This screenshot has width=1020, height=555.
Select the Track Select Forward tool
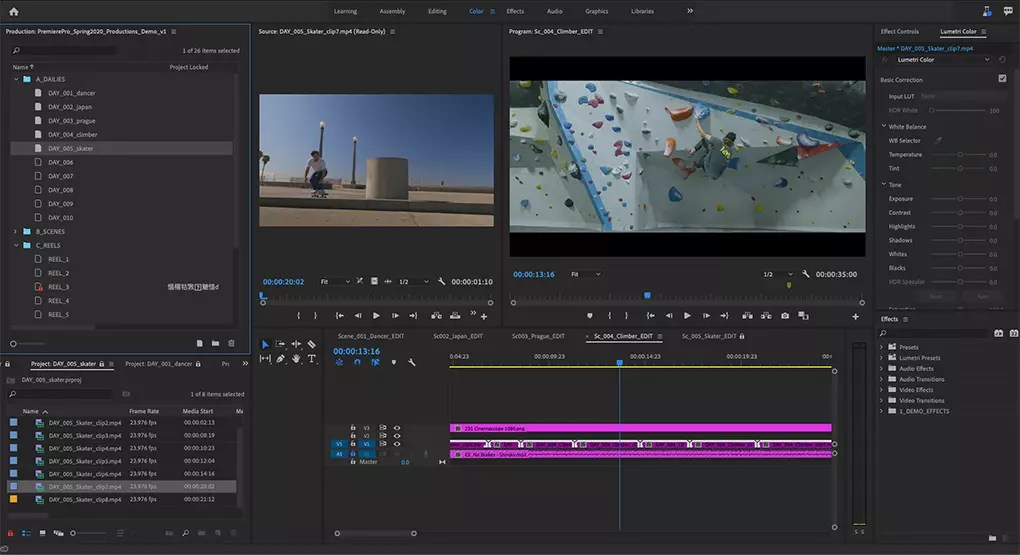point(280,344)
